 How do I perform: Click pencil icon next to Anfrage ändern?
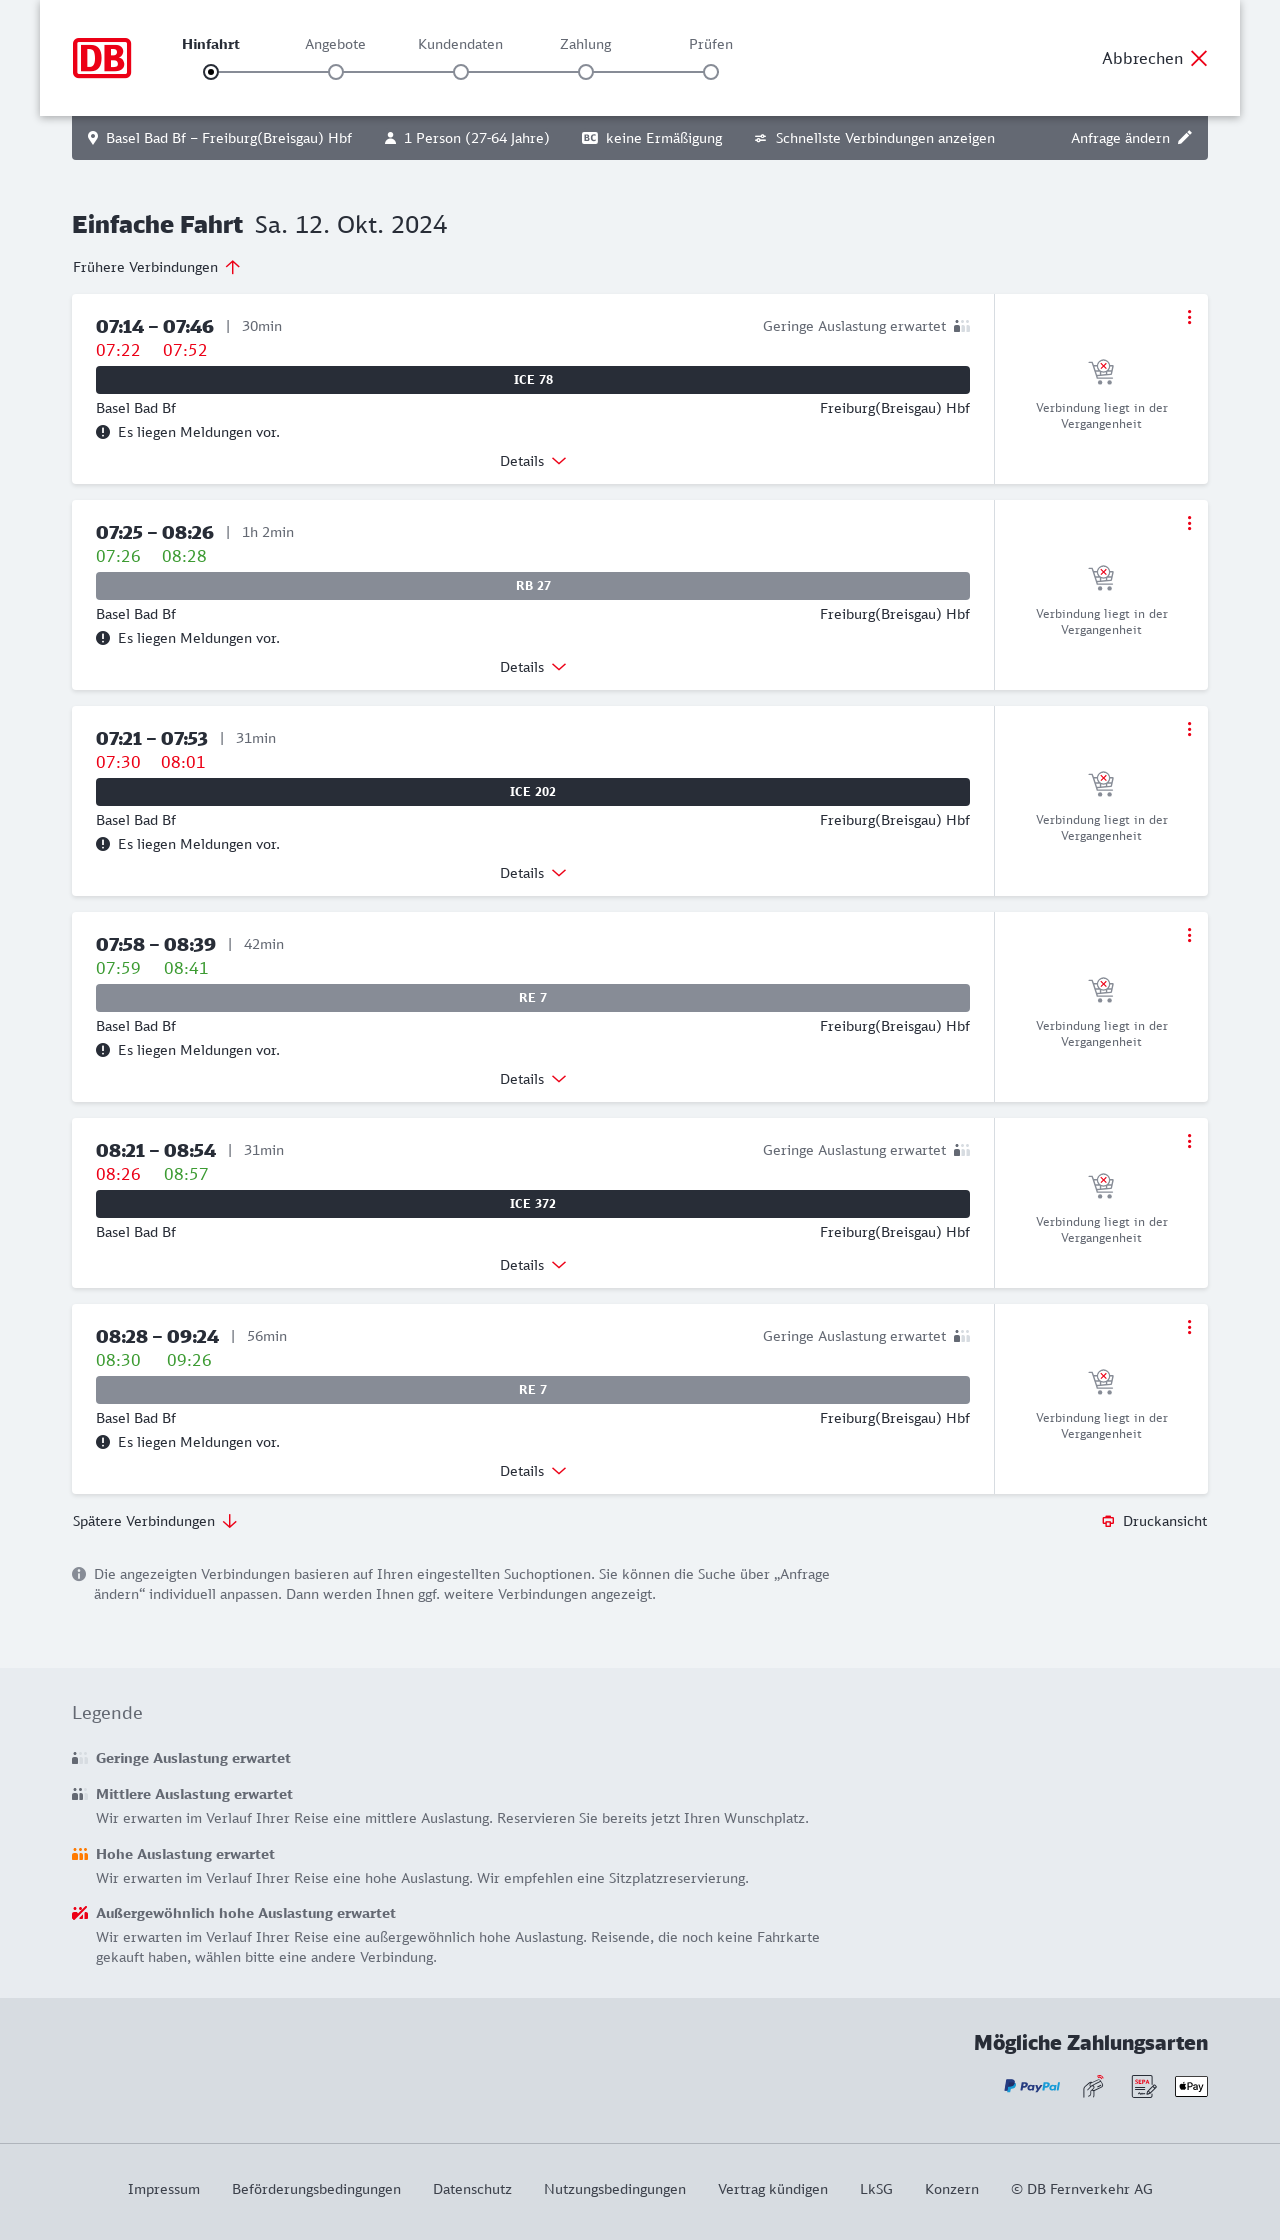tap(1185, 138)
